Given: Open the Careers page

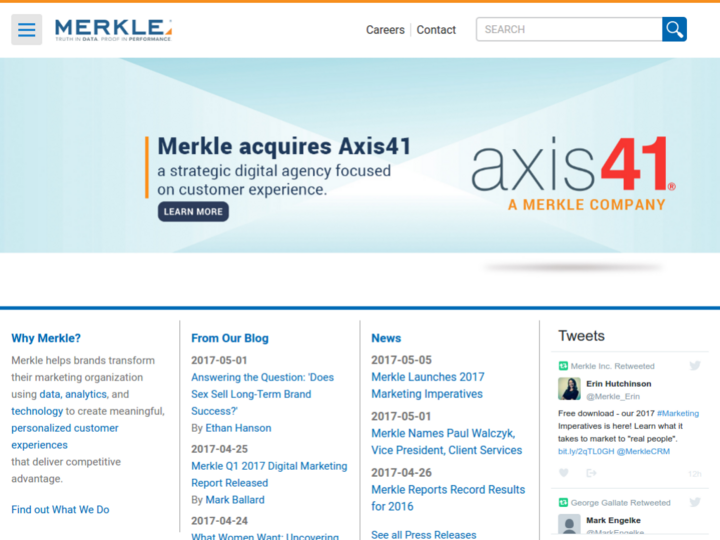Looking at the screenshot, I should pyautogui.click(x=385, y=30).
